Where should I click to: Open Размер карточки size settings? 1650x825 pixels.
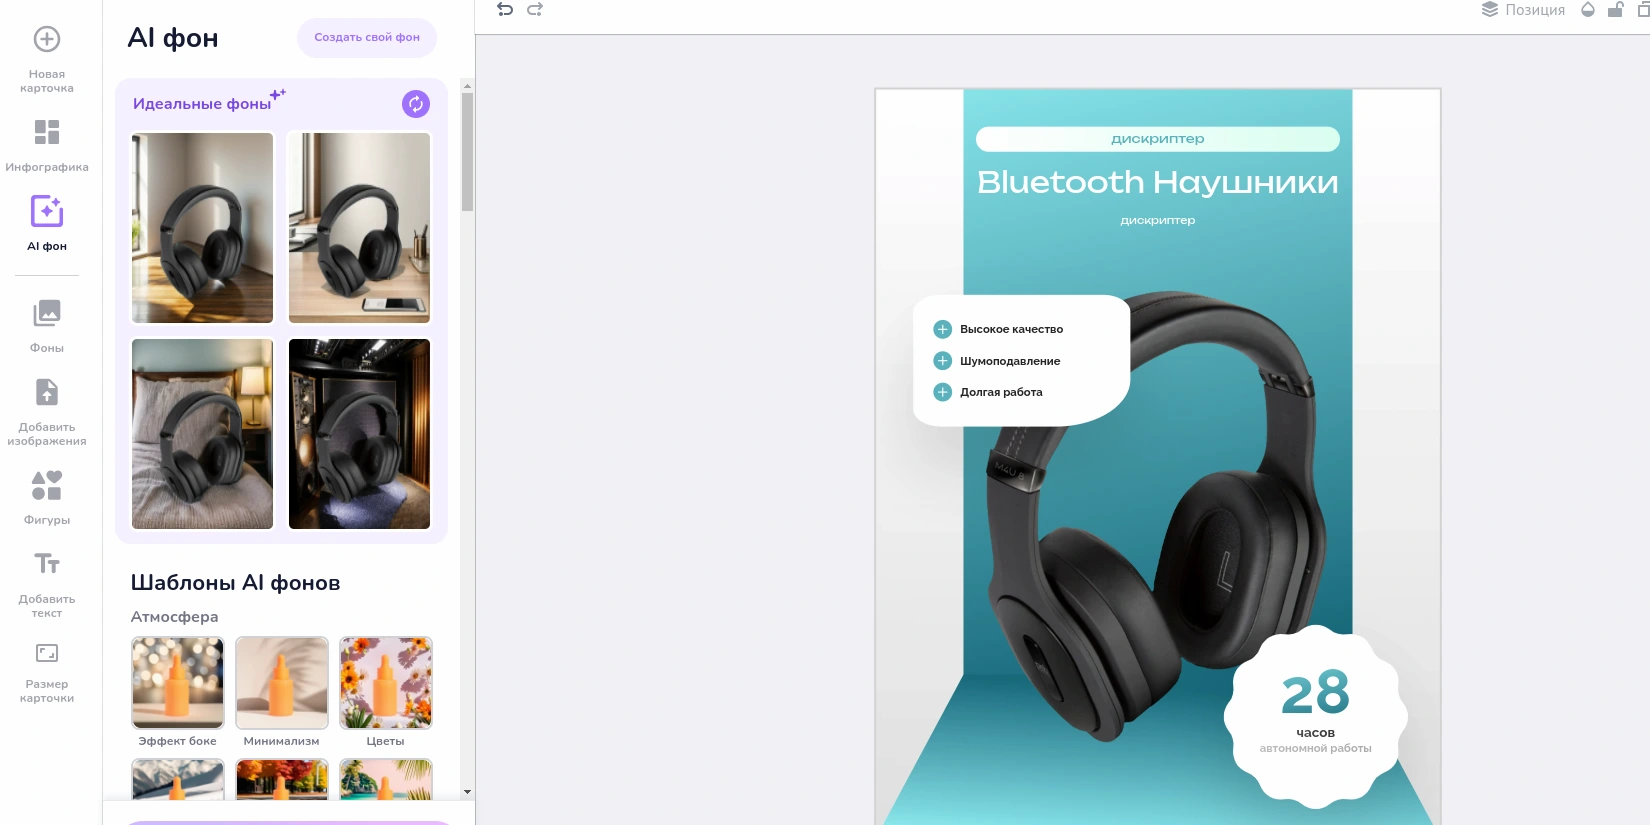[x=47, y=671]
